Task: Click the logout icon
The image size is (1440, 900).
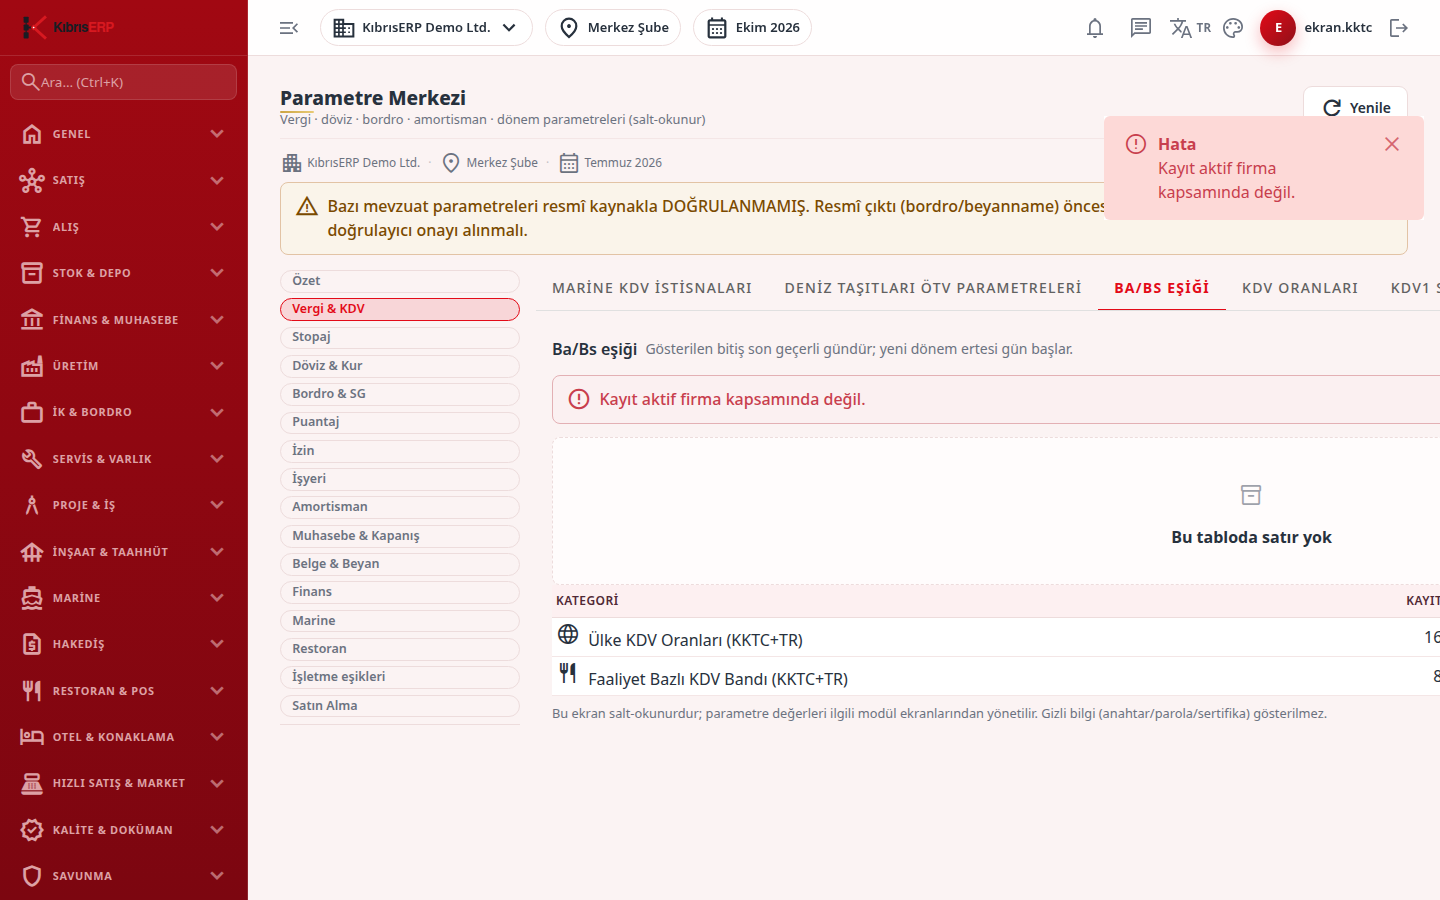Action: tap(1399, 28)
